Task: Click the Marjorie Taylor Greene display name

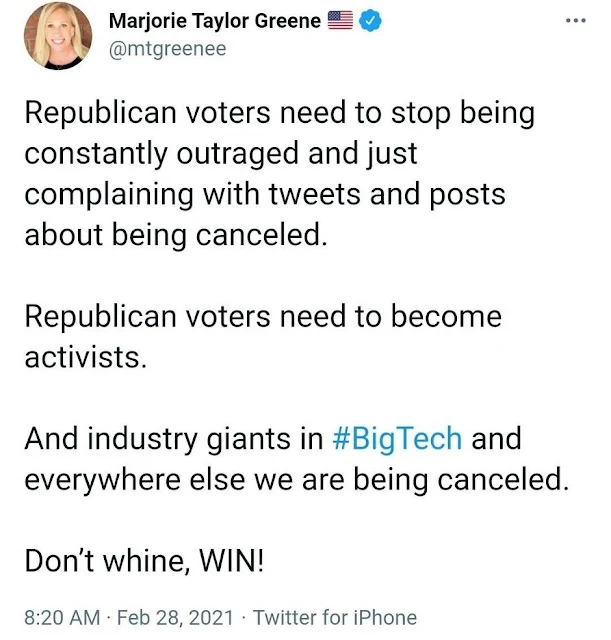Action: [215, 21]
